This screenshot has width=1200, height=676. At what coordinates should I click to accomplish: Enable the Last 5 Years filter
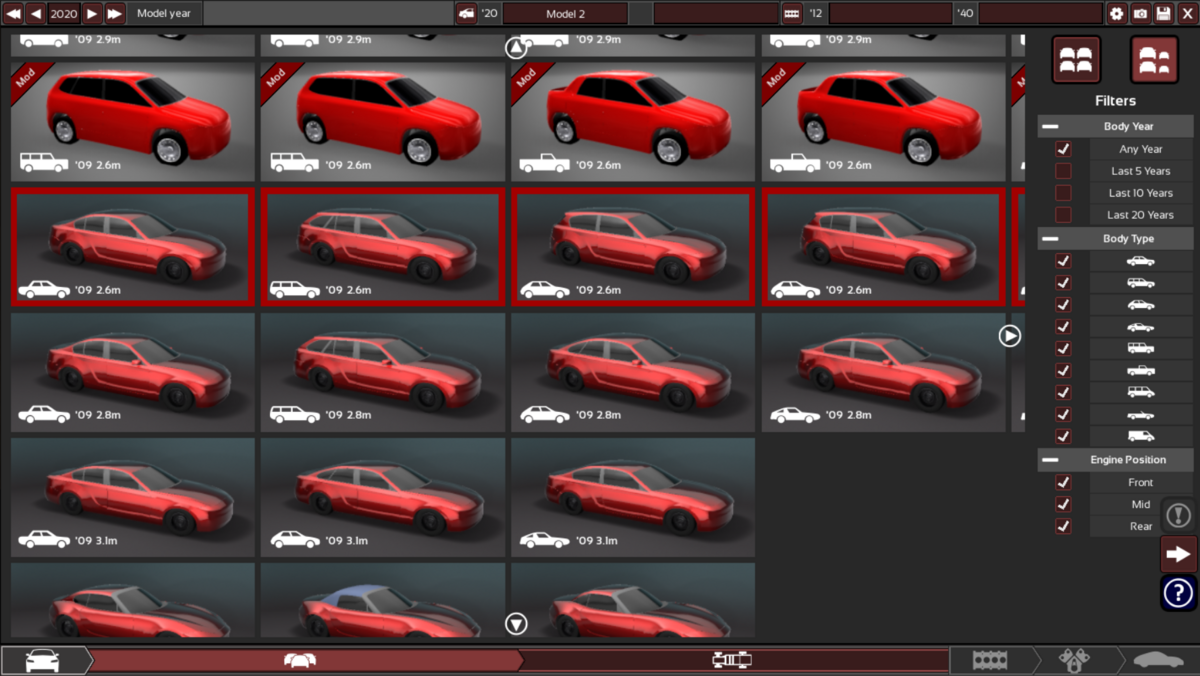[x=1063, y=170]
